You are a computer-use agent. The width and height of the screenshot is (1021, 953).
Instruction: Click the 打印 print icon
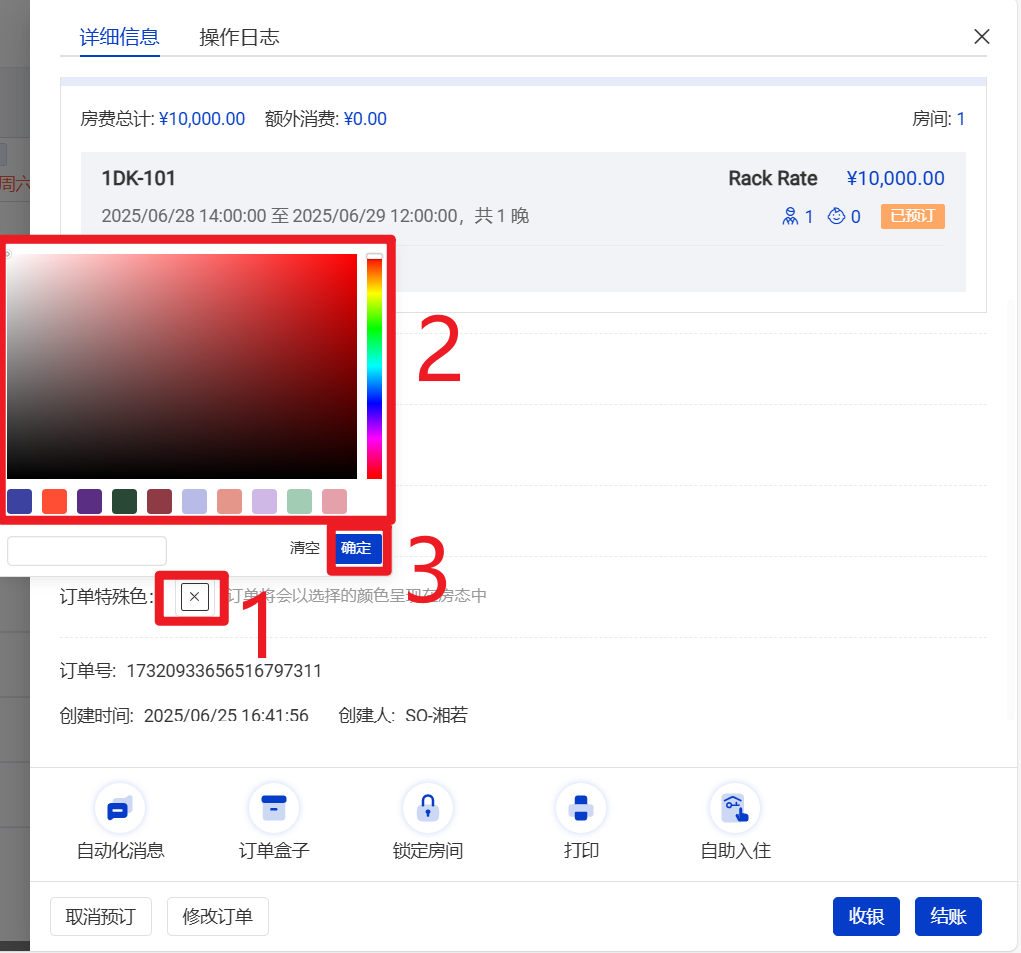581,809
